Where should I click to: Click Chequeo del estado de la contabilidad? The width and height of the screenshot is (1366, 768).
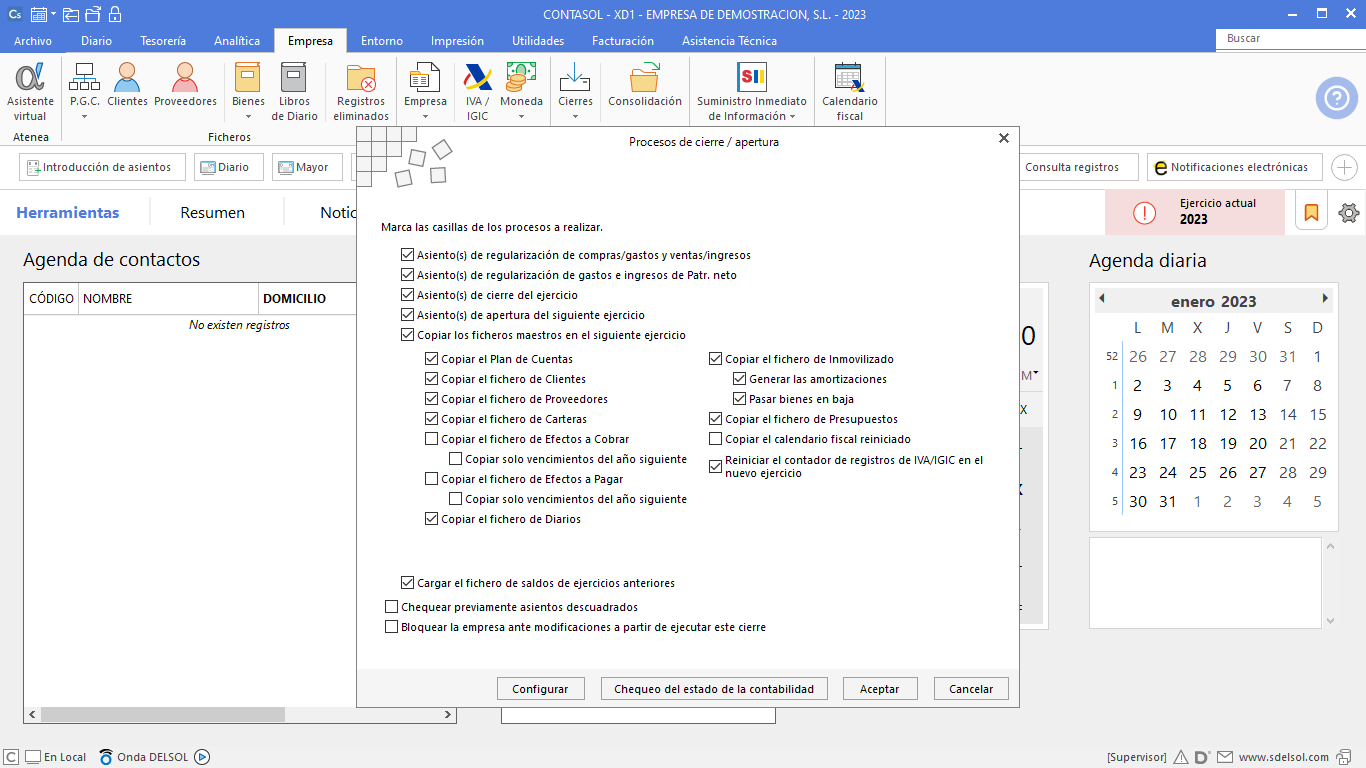pos(720,689)
